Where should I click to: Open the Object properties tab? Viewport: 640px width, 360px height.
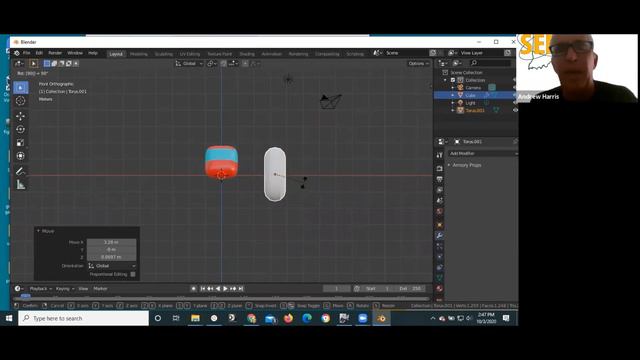coord(440,225)
